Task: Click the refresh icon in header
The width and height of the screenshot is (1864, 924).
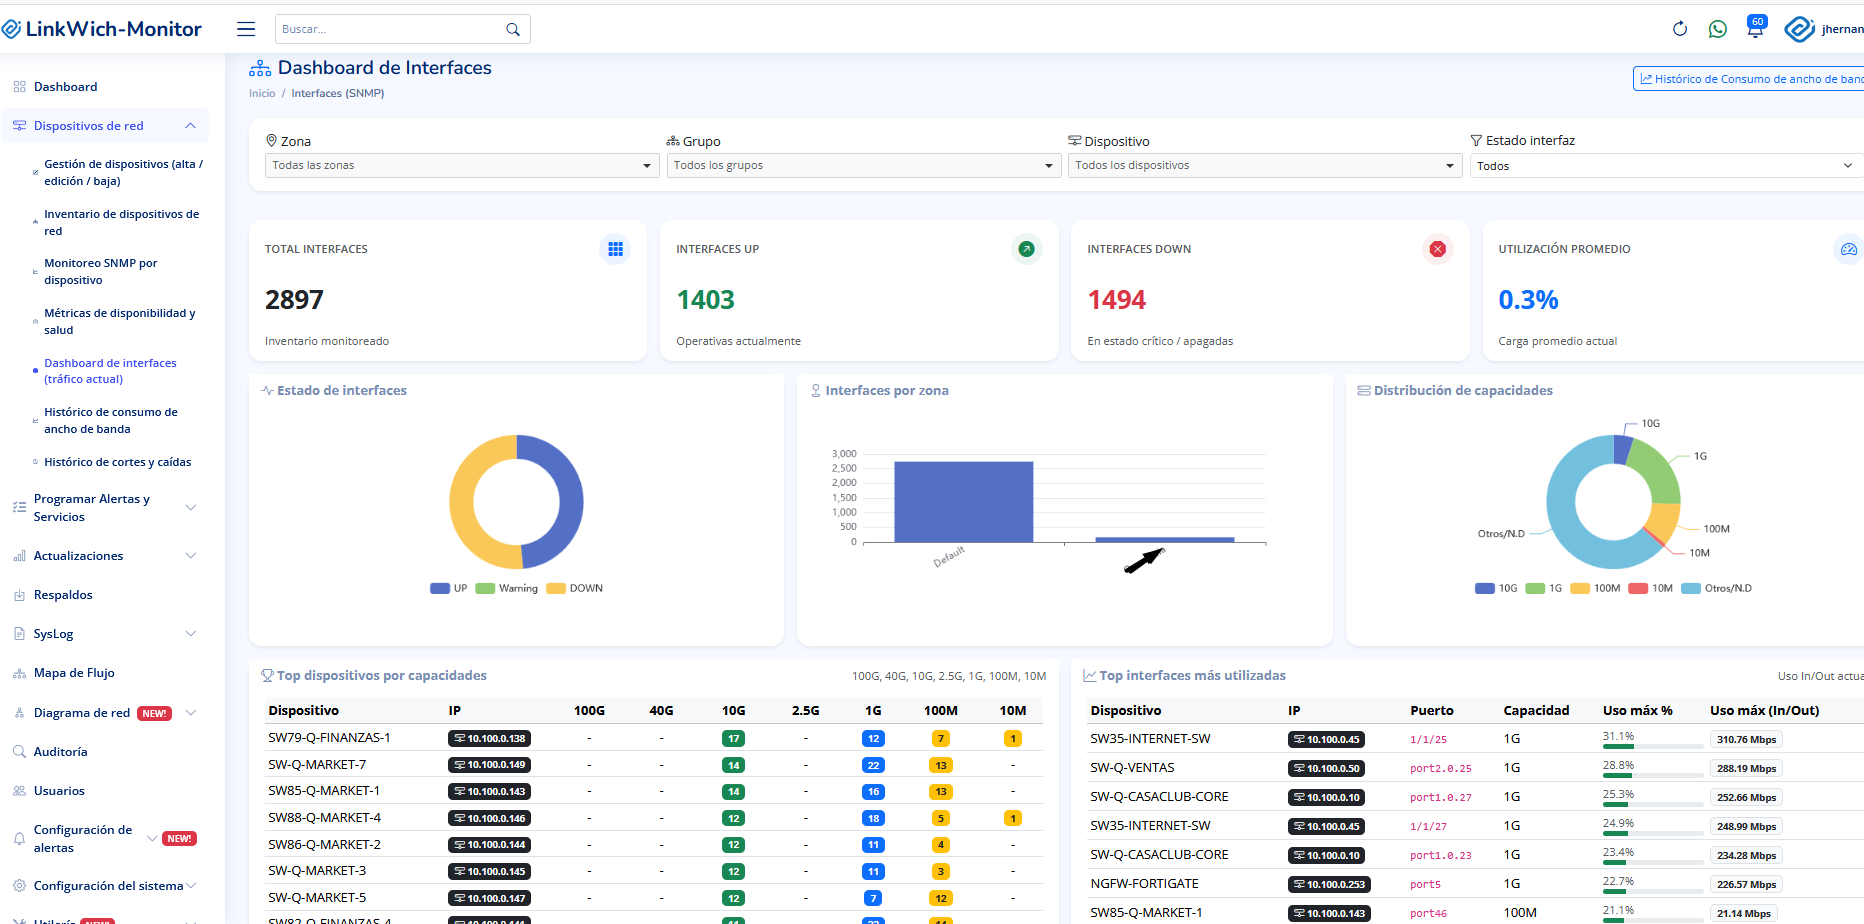Action: 1680,29
